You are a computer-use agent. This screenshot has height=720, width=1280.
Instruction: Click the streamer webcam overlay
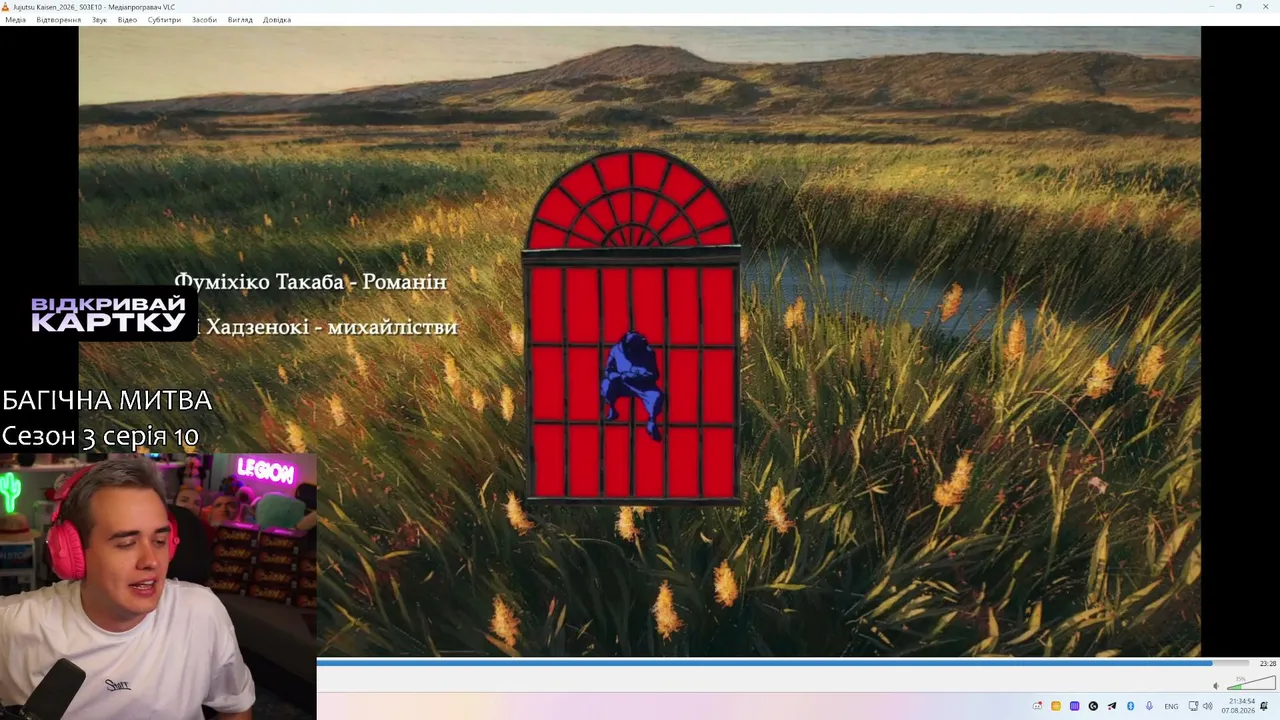coord(158,586)
